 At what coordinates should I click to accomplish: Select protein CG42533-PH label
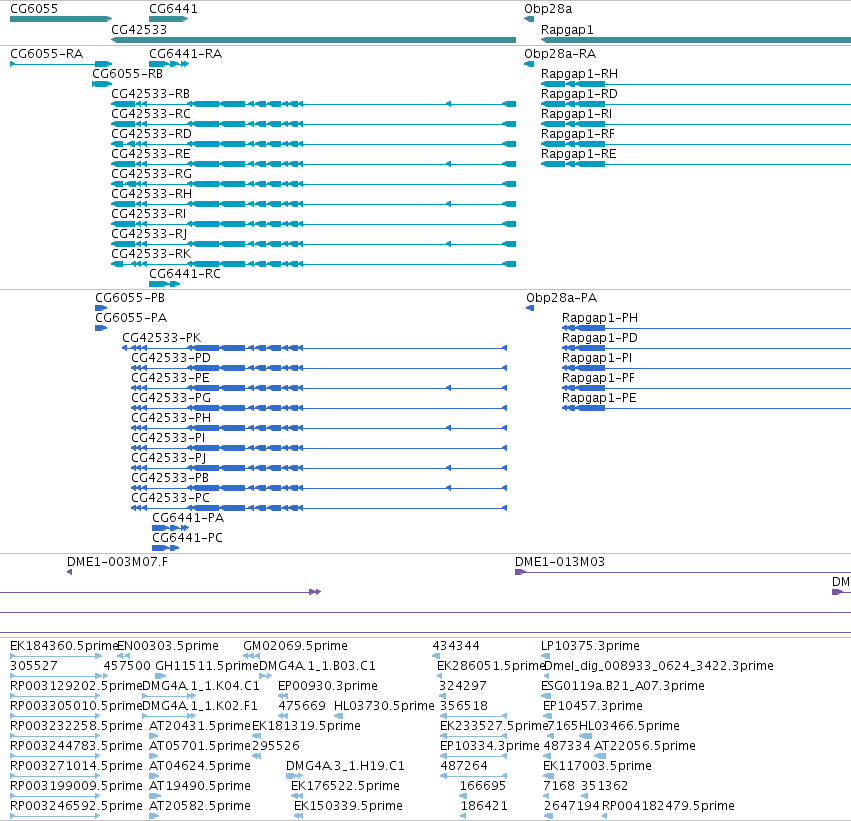point(171,418)
